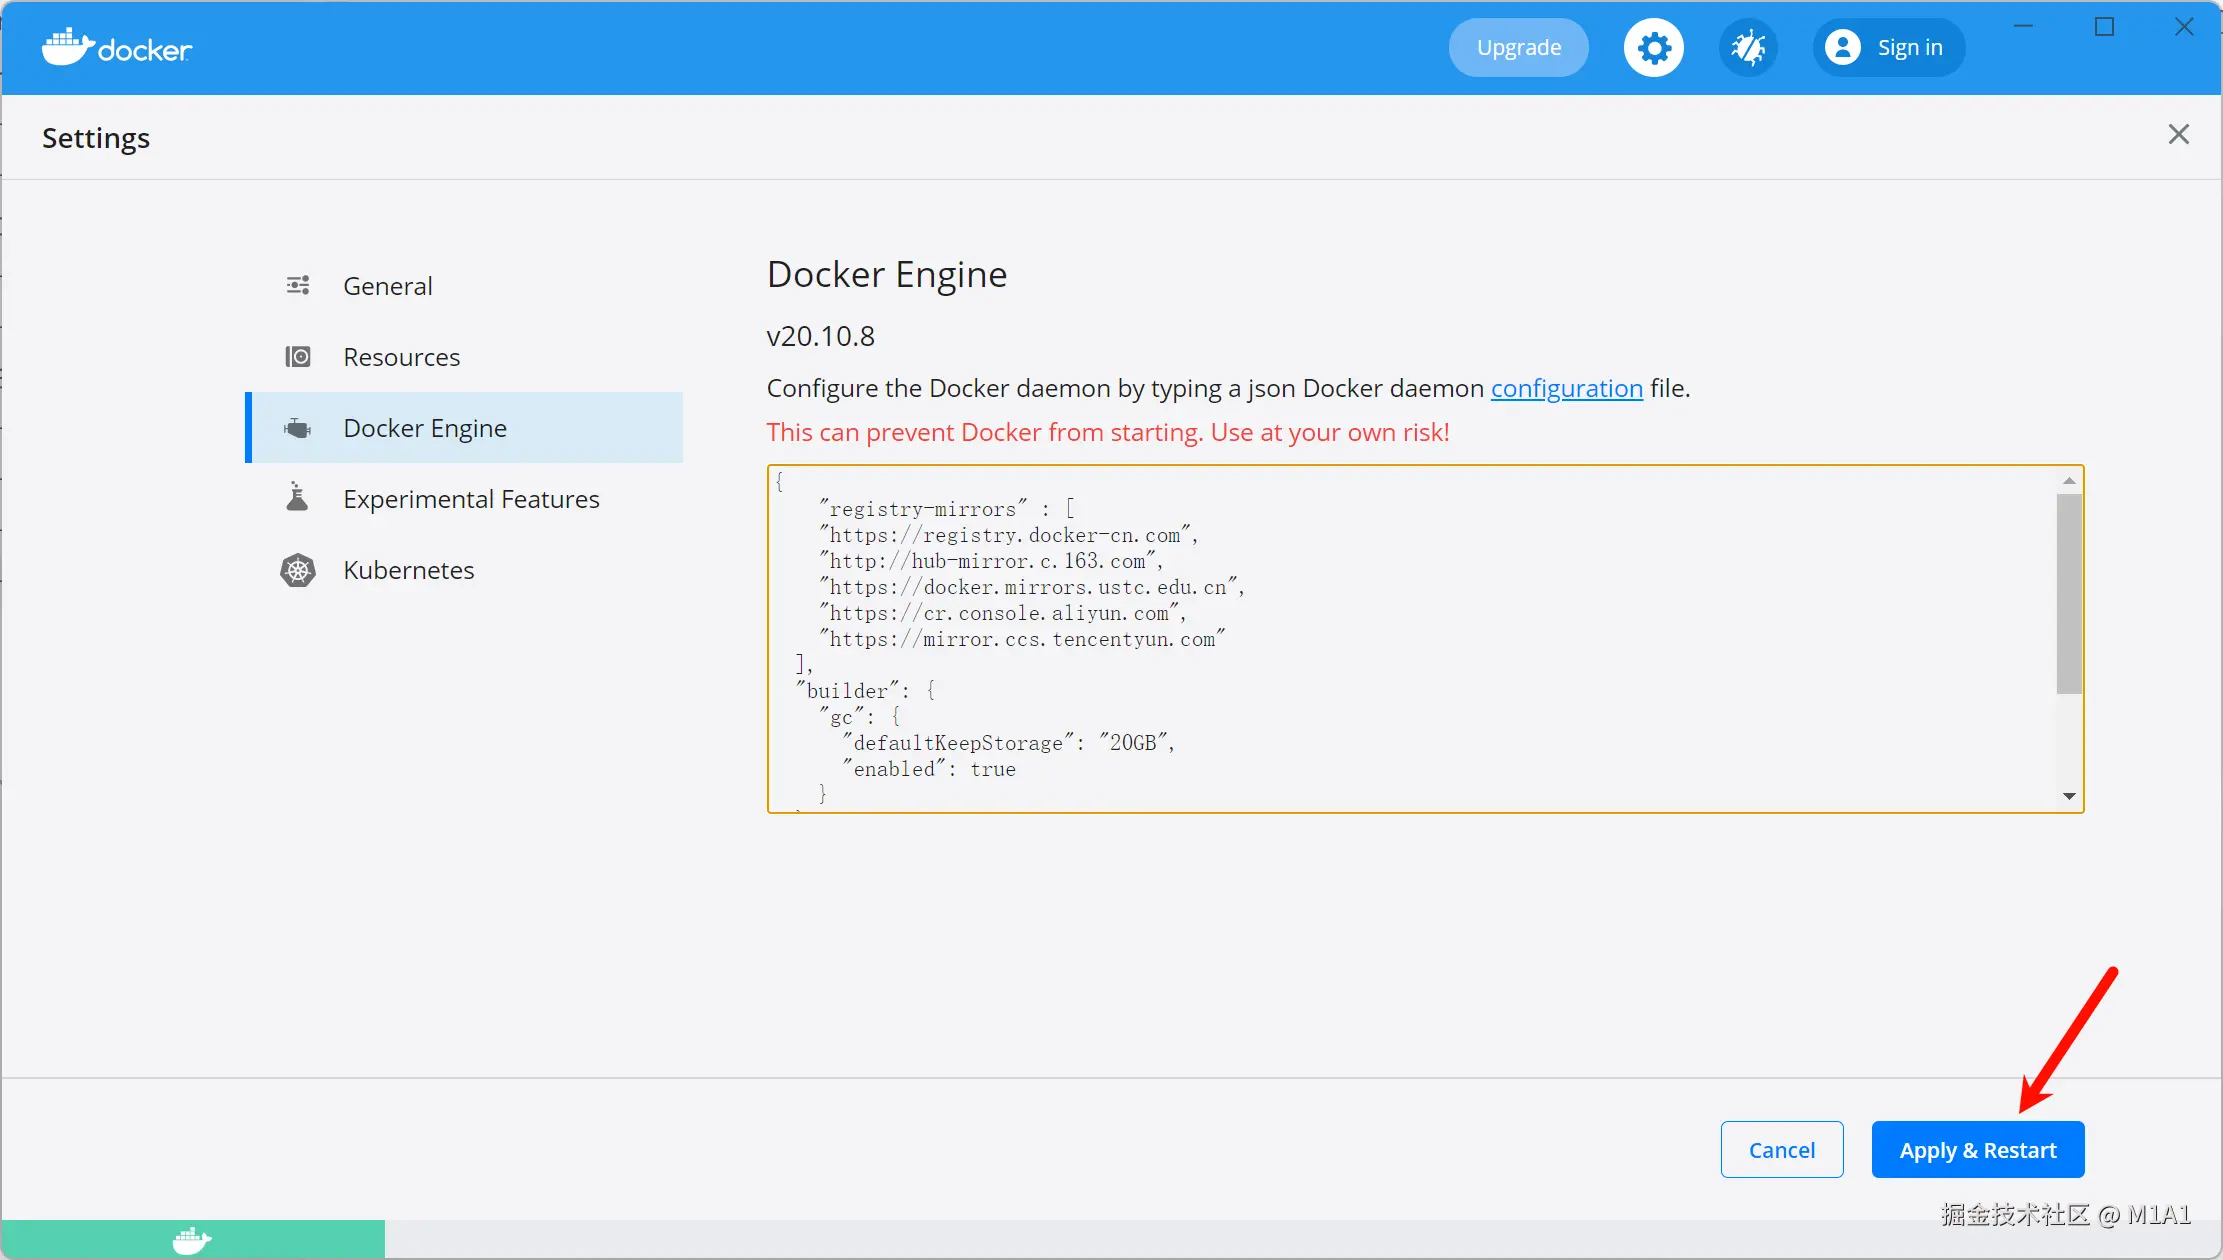Click scroll-down arrow in JSON editor
This screenshot has height=1260, width=2223.
(x=2069, y=796)
